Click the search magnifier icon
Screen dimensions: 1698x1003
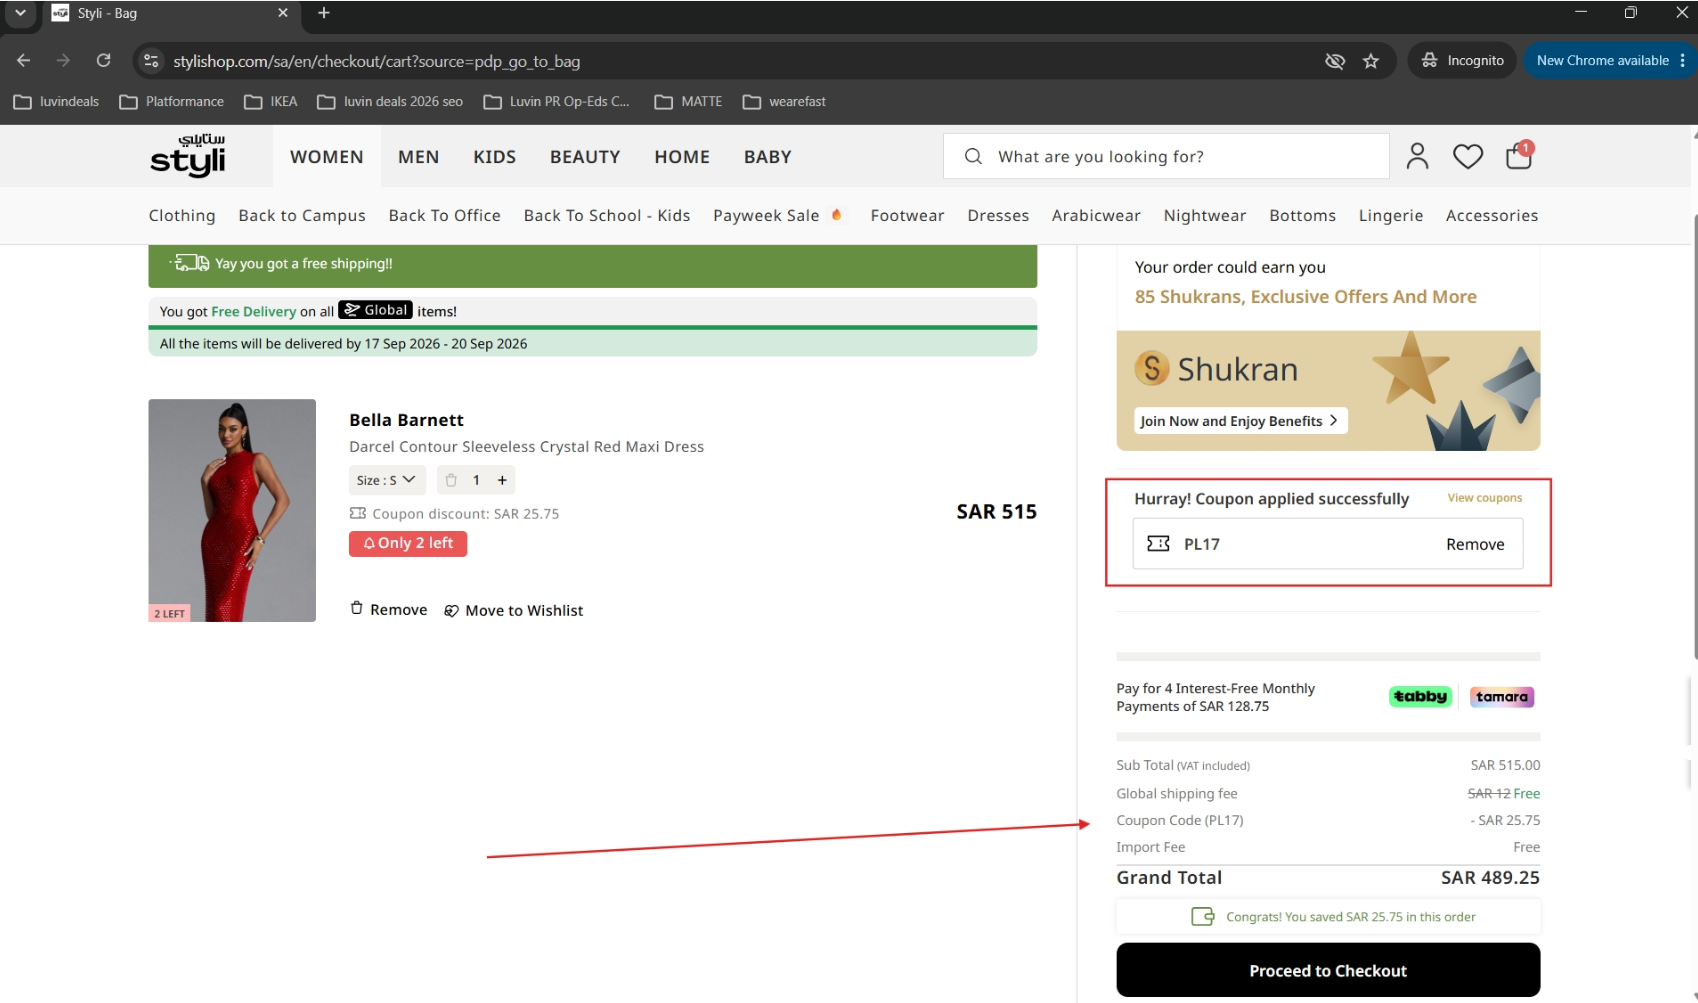coord(973,156)
